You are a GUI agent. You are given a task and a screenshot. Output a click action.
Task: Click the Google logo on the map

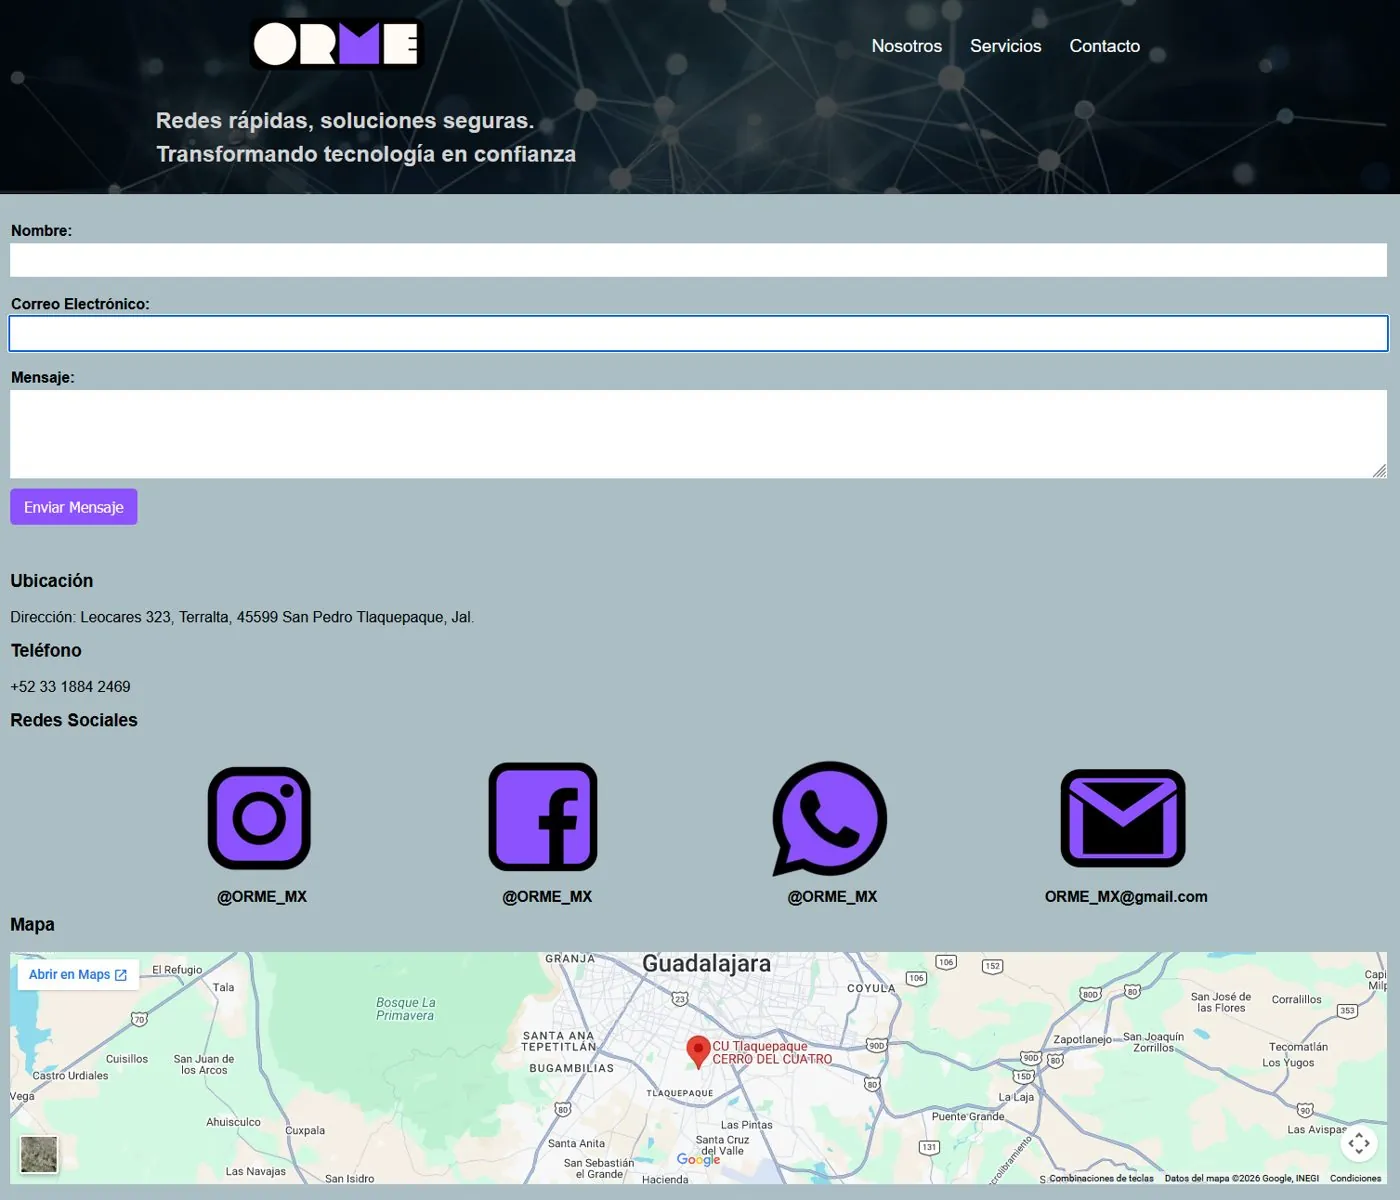click(x=698, y=1159)
